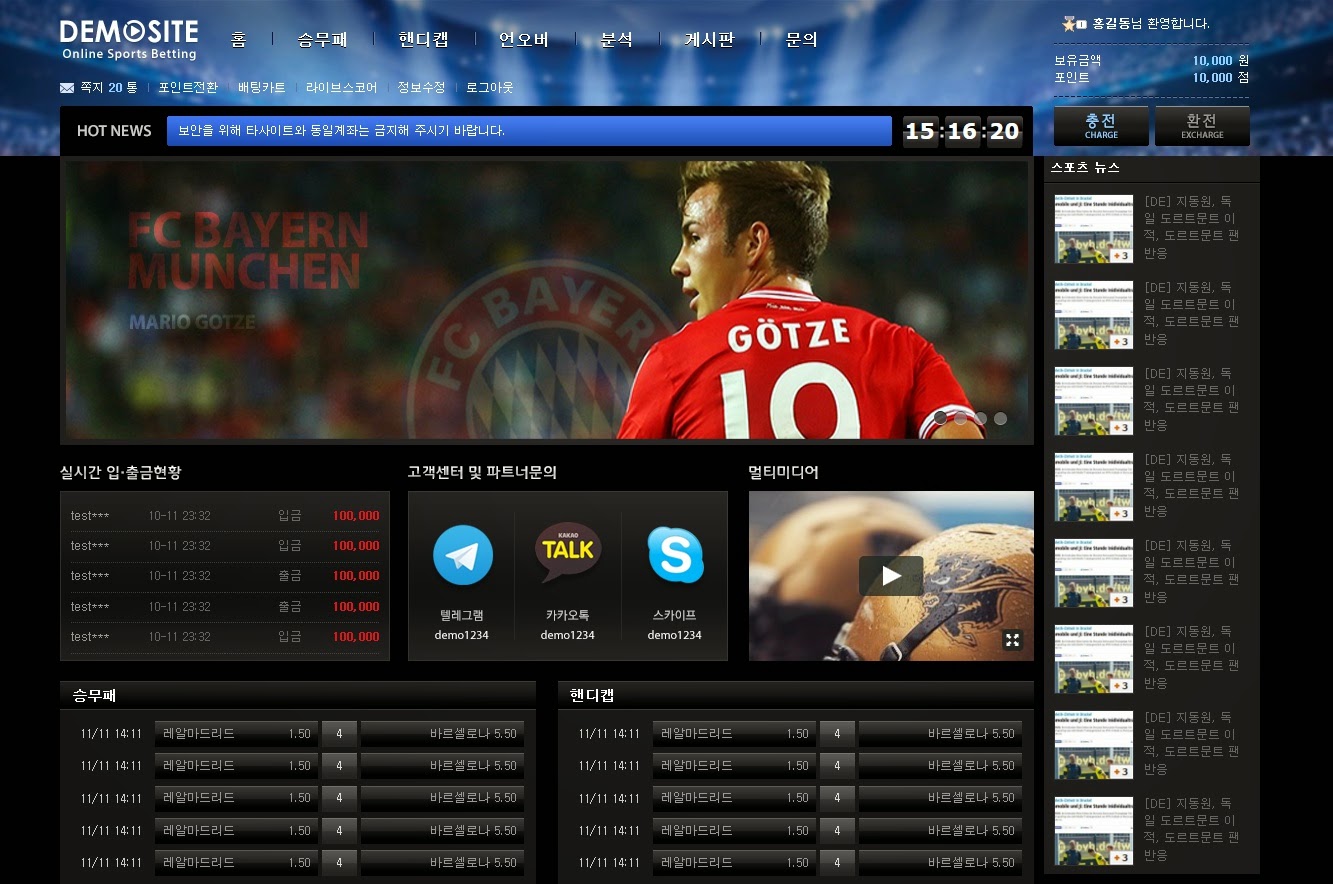Select the first banner carousel dot
Viewport: 1333px width, 884px height.
coord(940,418)
